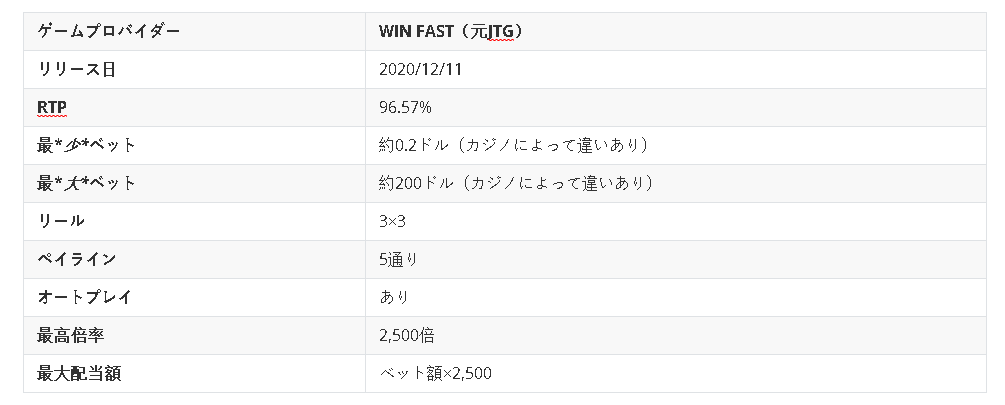Viewport: 1005px width, 405px height.
Task: Click the リール label cell
Action: tap(61, 221)
